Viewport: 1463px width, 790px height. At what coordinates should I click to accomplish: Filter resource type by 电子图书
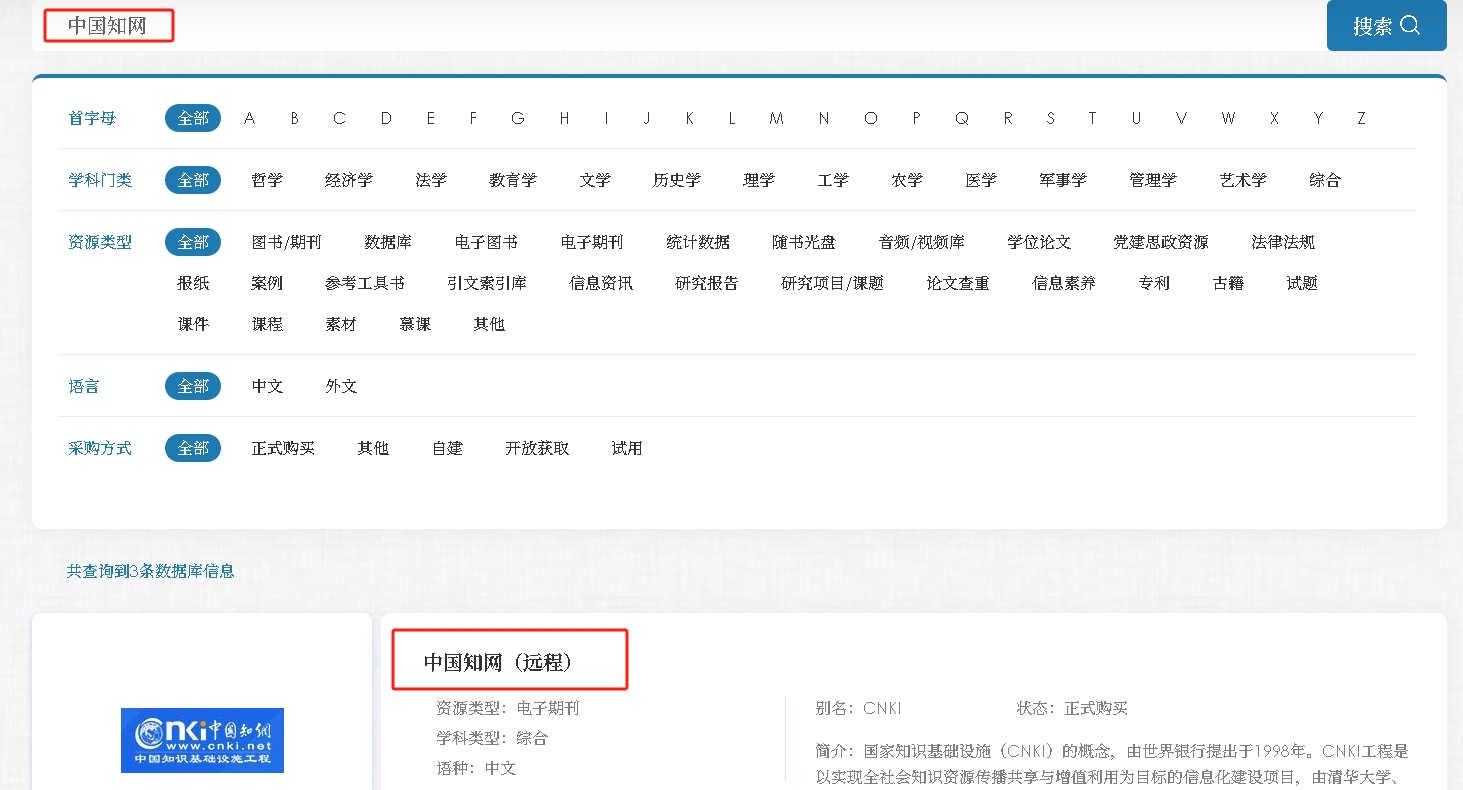pyautogui.click(x=486, y=242)
